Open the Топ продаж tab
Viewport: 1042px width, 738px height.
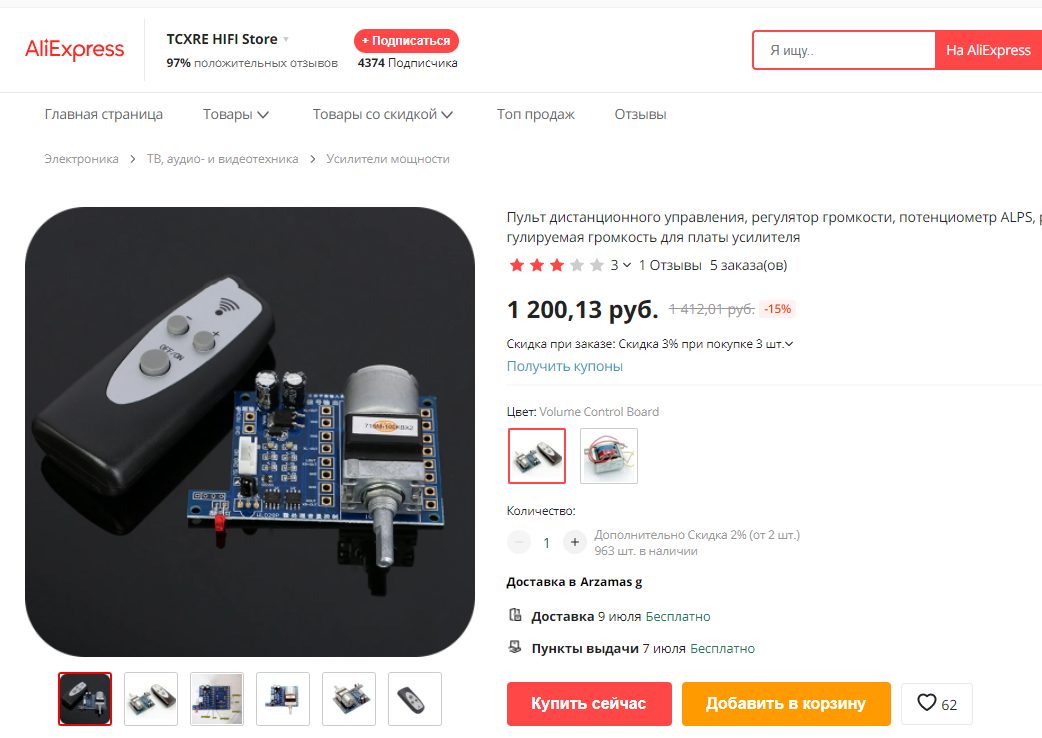tap(536, 114)
